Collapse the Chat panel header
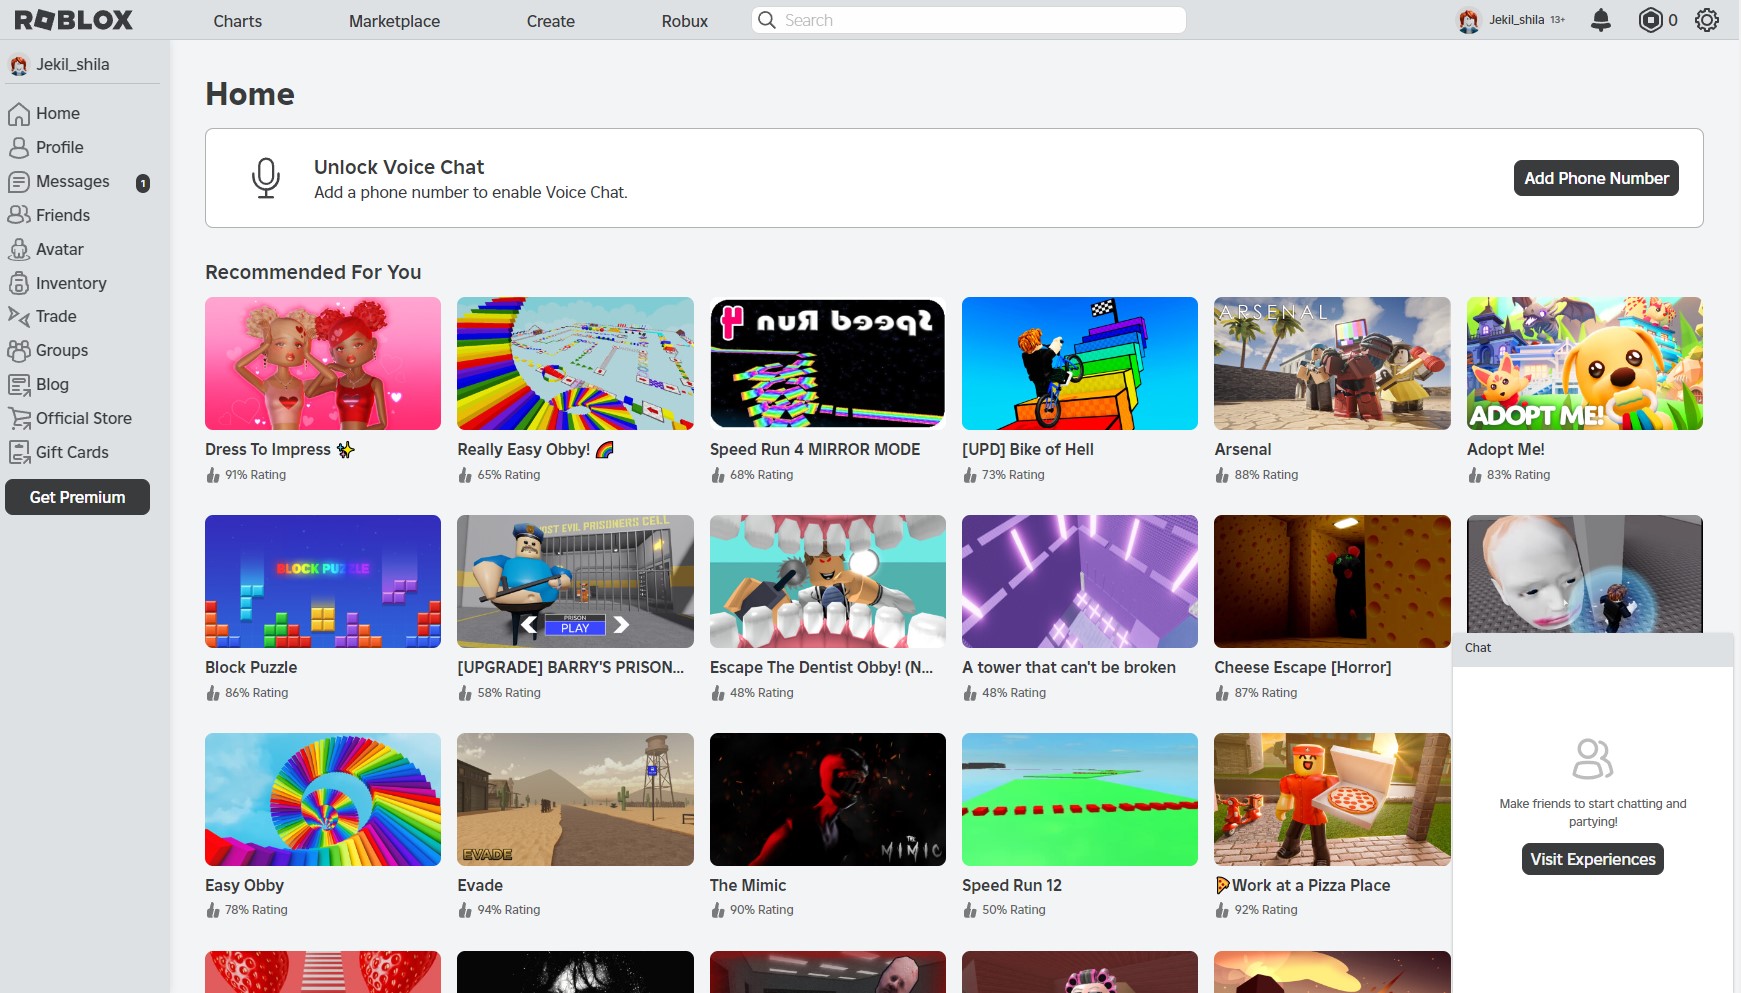Viewport: 1741px width, 993px height. pos(1593,648)
